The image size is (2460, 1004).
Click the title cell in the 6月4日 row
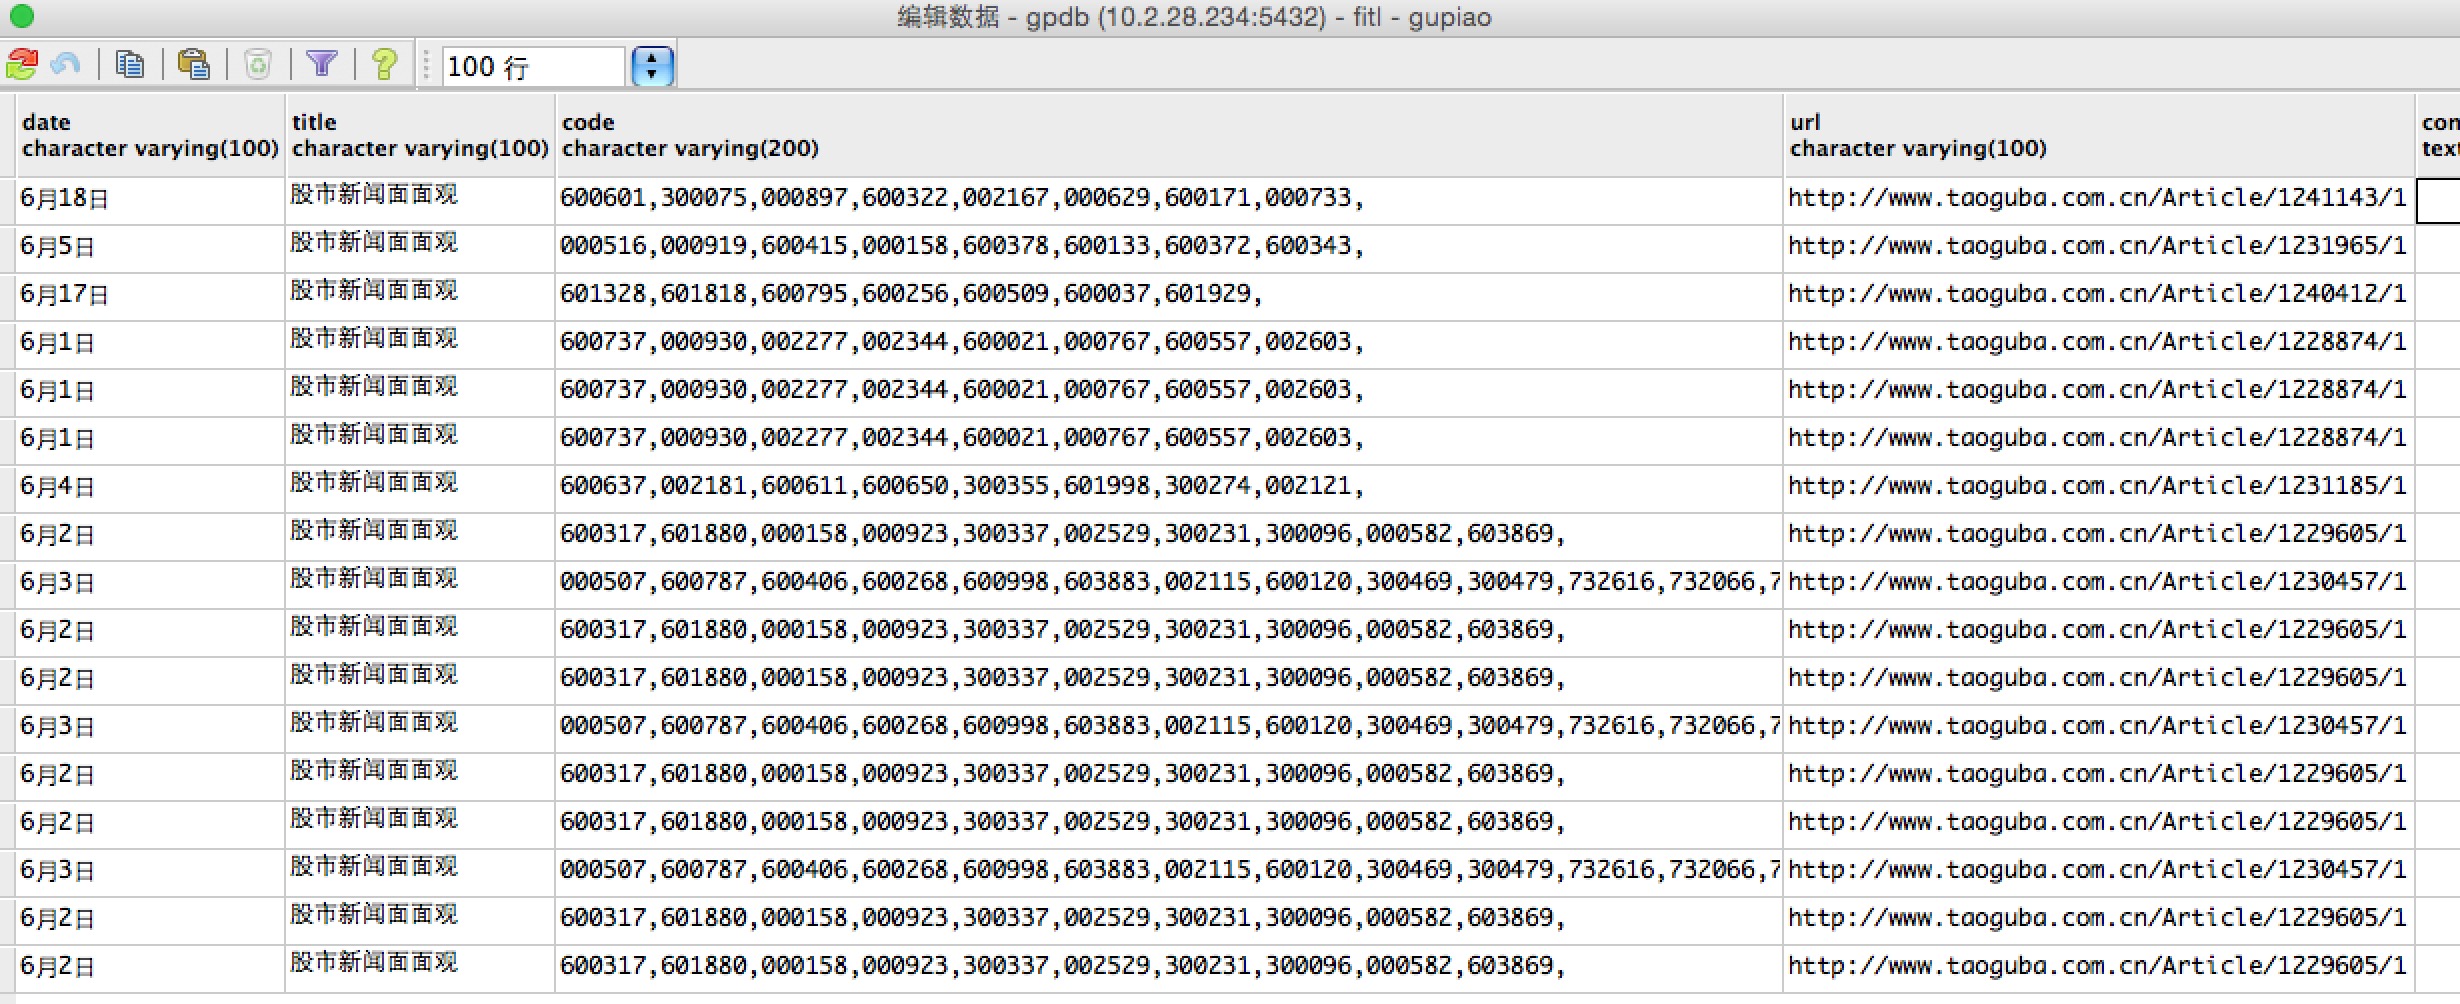(420, 487)
